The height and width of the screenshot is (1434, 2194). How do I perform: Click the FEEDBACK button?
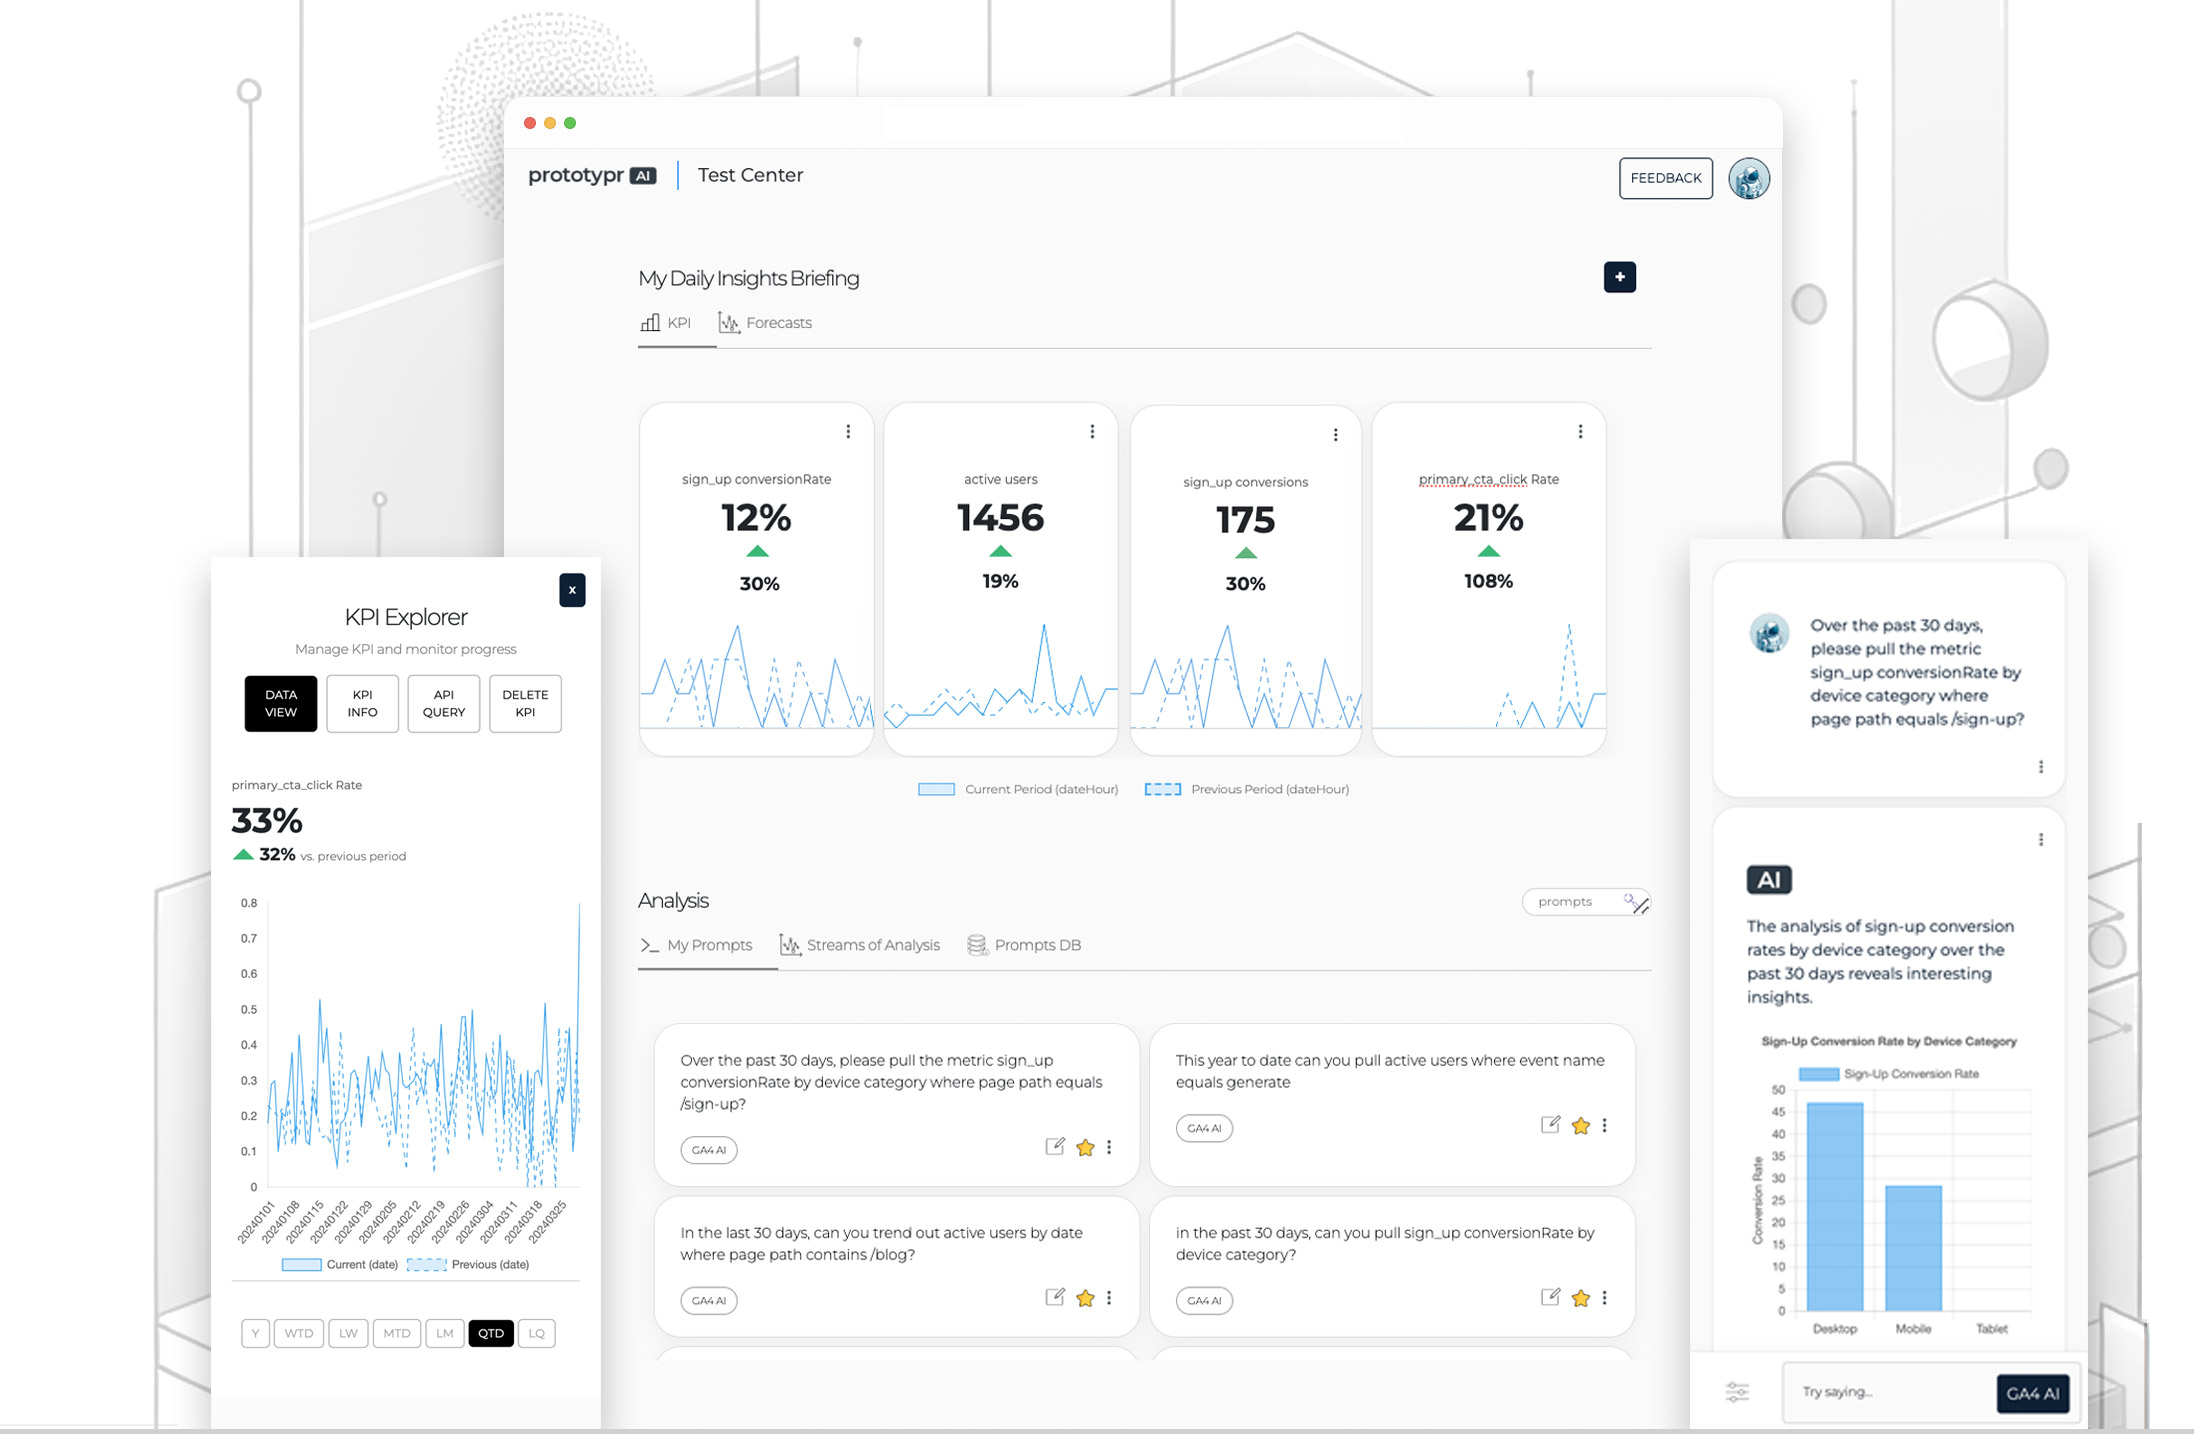pos(1665,178)
